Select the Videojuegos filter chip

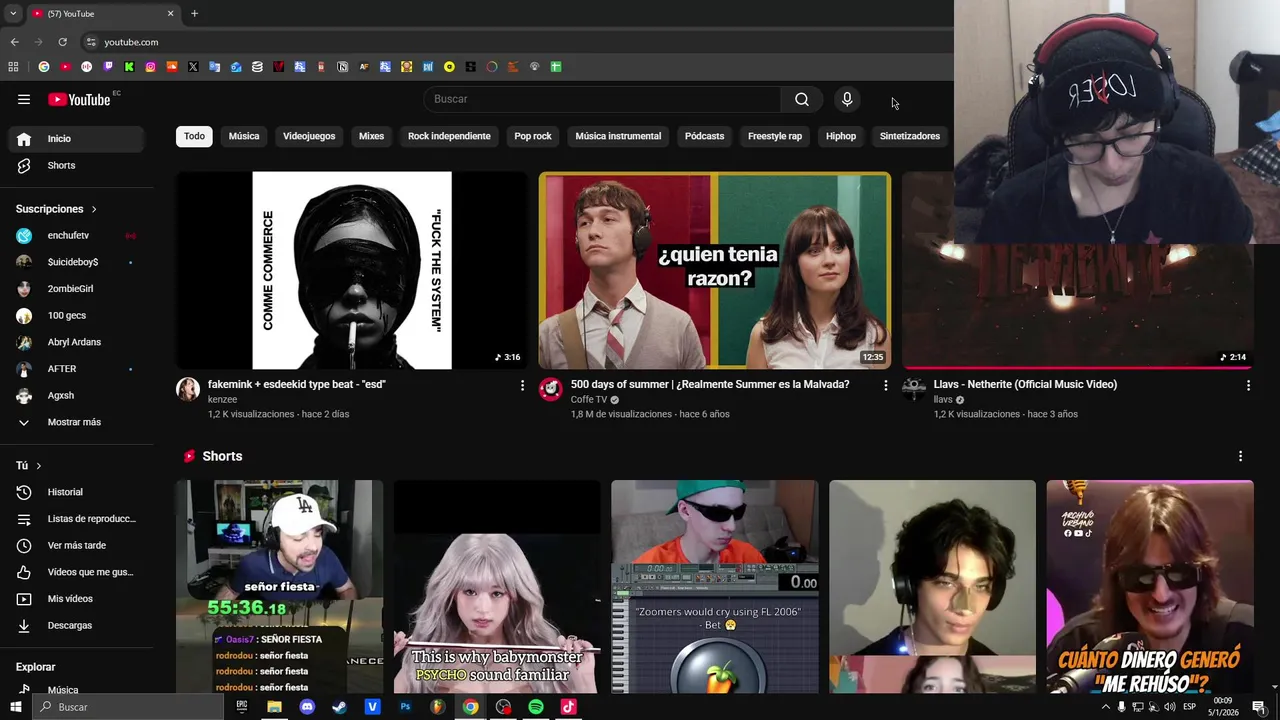(309, 136)
